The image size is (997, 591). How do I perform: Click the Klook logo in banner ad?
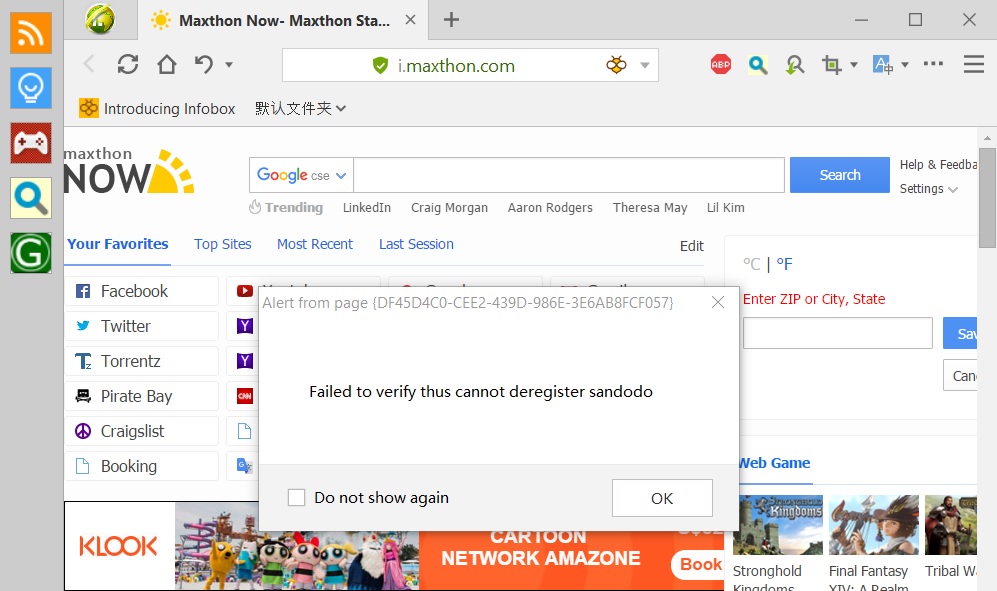[x=118, y=546]
